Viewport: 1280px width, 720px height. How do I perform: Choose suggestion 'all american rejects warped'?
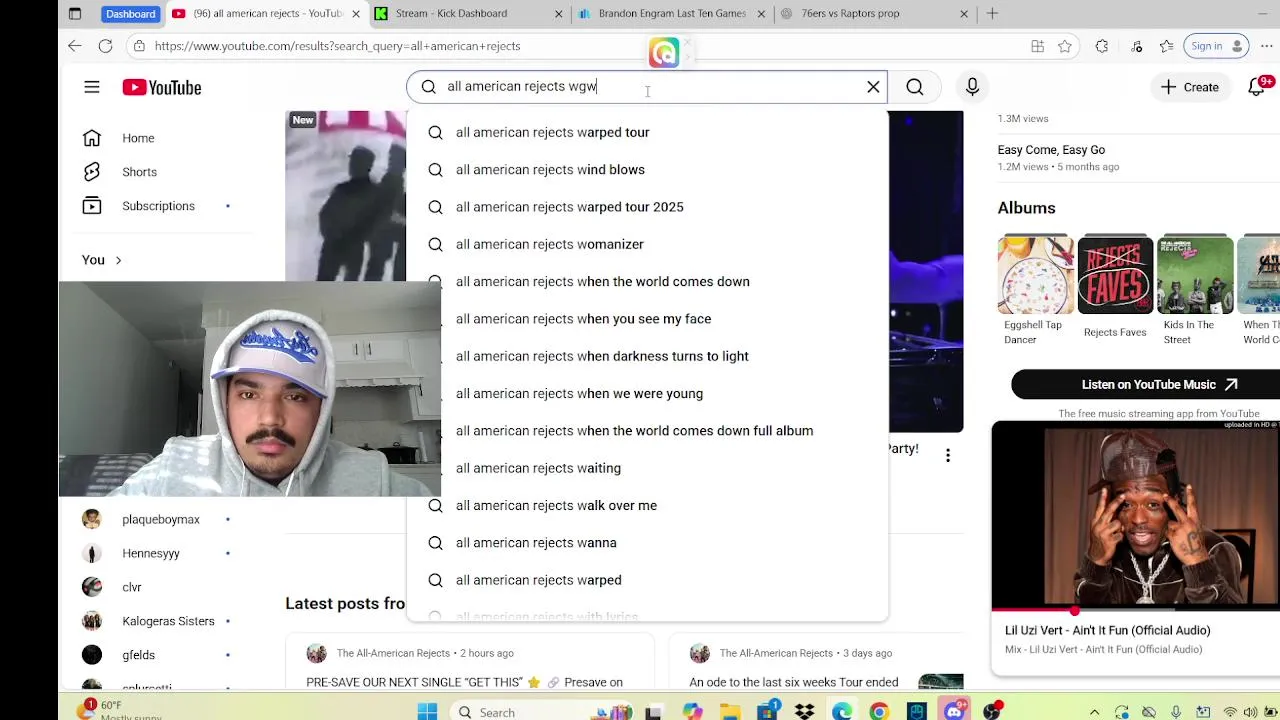(647, 580)
